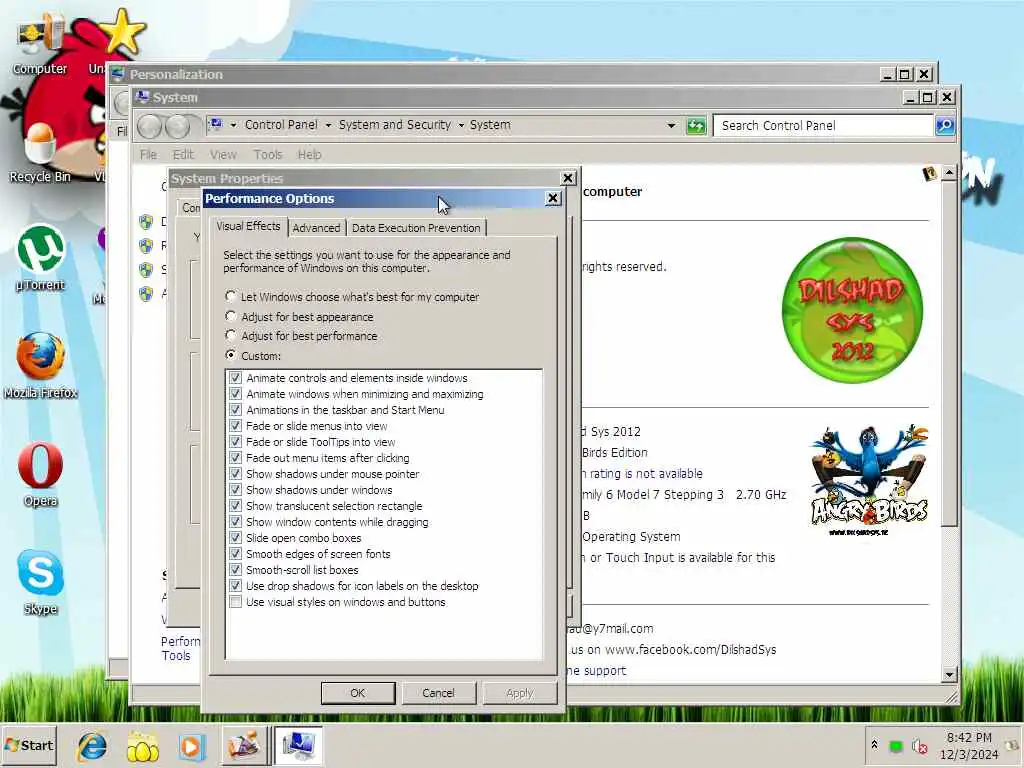Open the Computer desktop icon

point(40,44)
